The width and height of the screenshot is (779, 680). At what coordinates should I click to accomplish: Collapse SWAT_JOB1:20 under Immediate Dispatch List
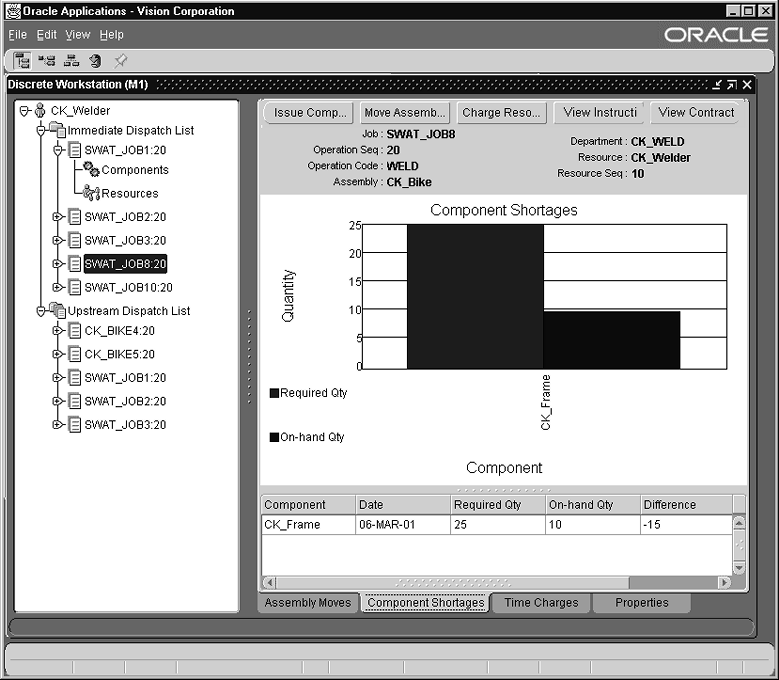pos(58,150)
